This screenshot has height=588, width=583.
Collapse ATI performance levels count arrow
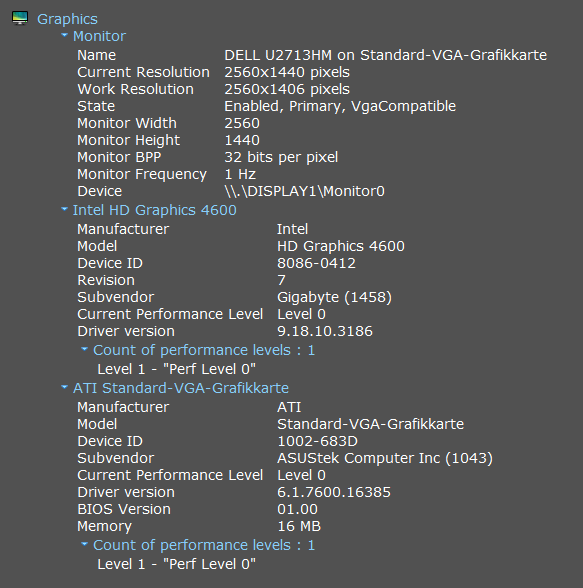tap(84, 544)
